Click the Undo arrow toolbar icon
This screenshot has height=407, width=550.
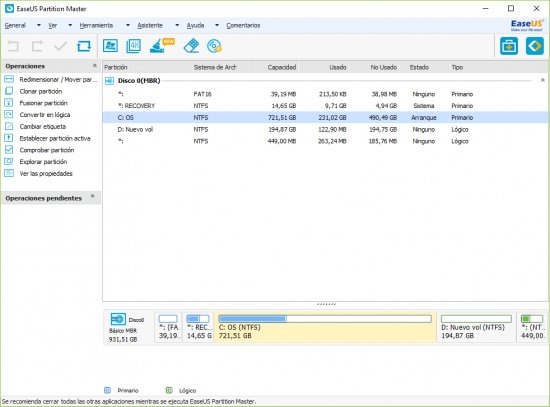(13, 46)
